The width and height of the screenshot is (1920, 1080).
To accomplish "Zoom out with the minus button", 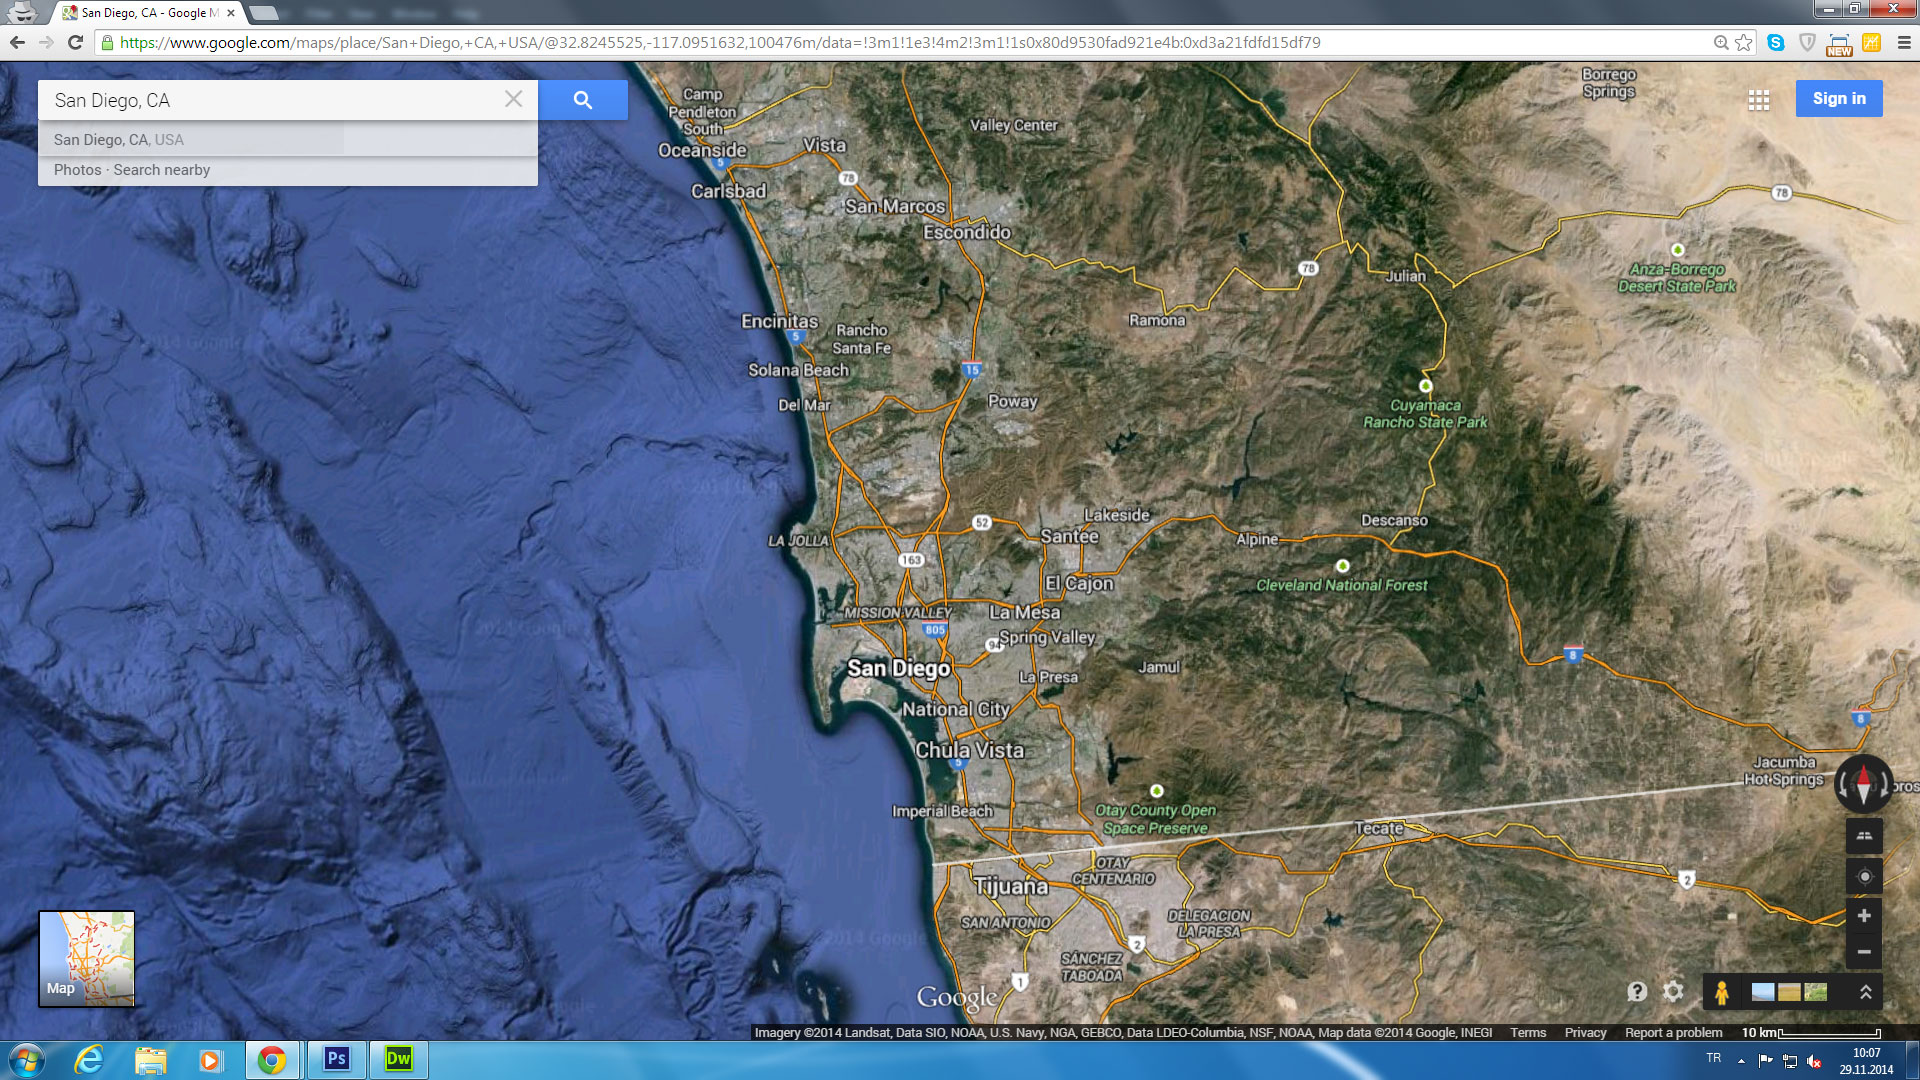I will click(x=1864, y=952).
